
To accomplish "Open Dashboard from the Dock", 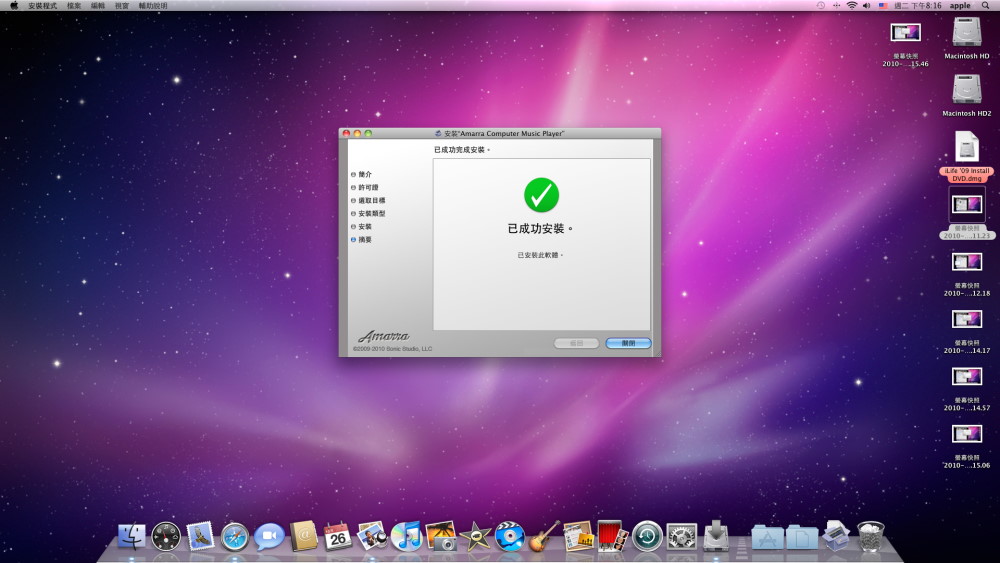I will click(x=166, y=536).
